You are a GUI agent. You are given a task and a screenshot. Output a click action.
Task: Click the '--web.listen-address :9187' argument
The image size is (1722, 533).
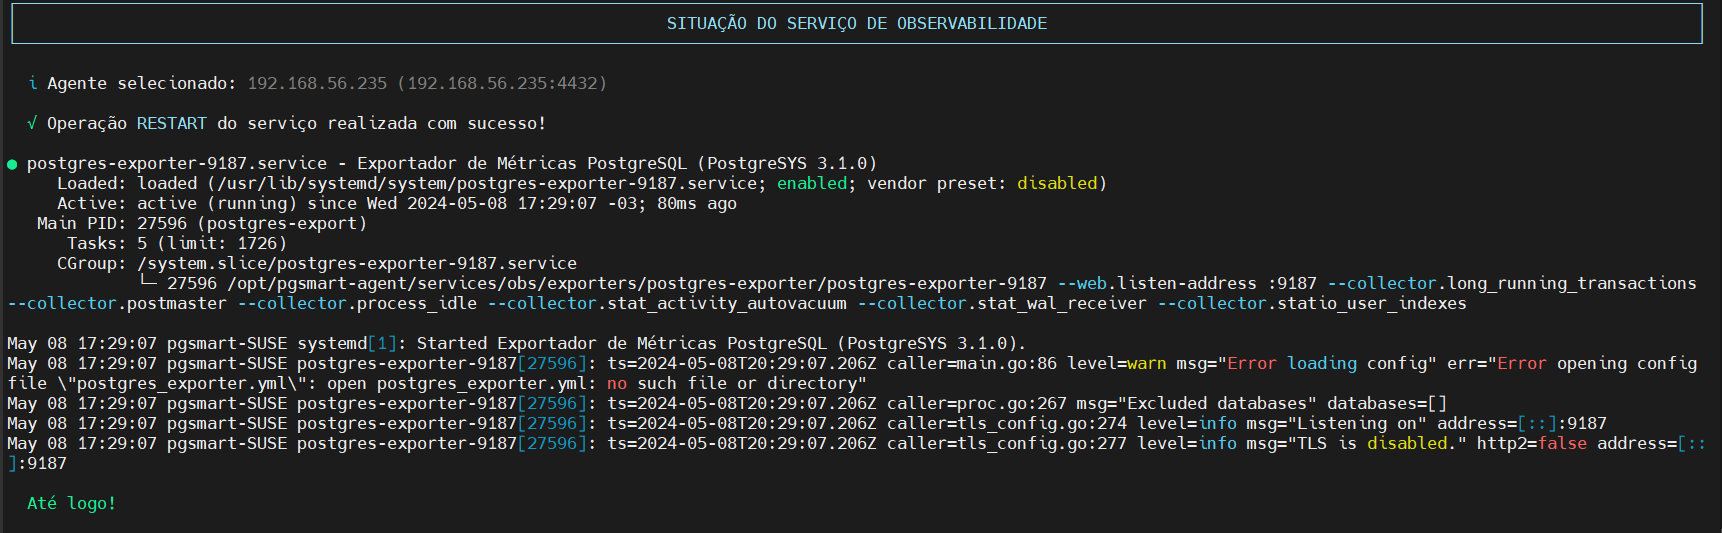coord(1187,283)
